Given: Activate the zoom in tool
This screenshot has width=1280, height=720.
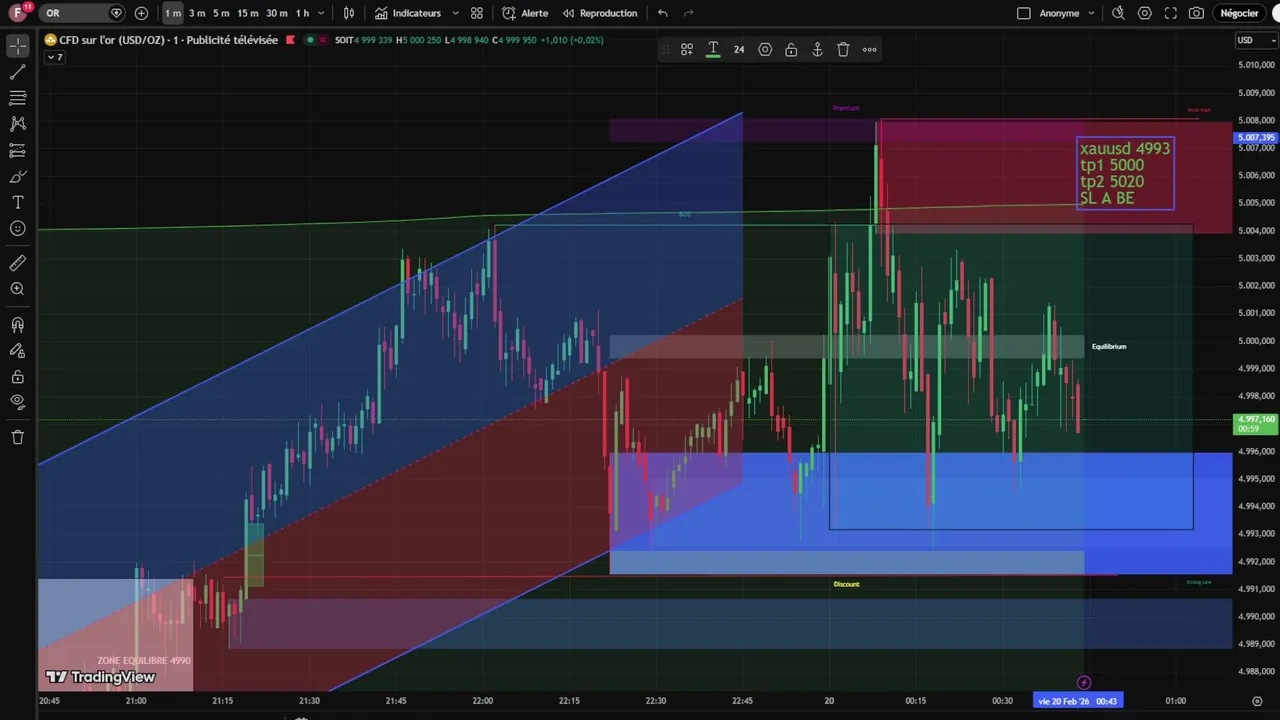Looking at the screenshot, I should point(17,289).
